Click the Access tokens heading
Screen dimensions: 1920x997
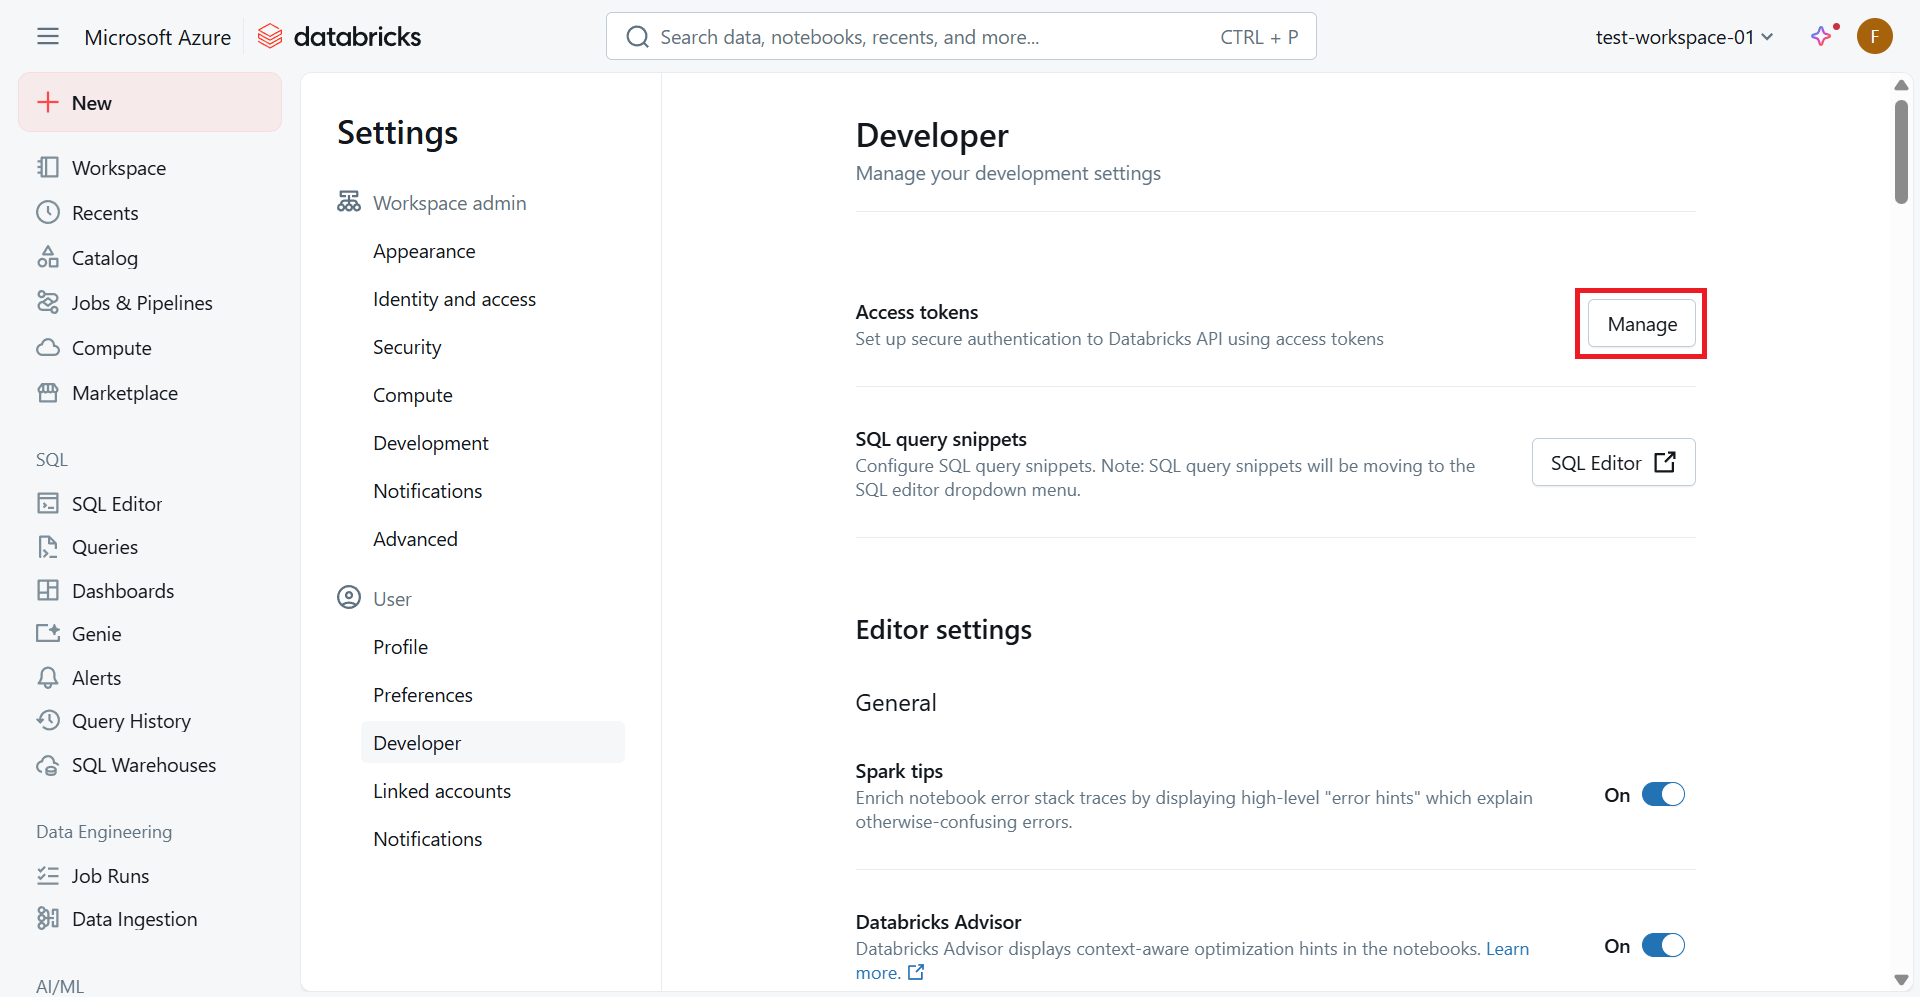(x=916, y=312)
